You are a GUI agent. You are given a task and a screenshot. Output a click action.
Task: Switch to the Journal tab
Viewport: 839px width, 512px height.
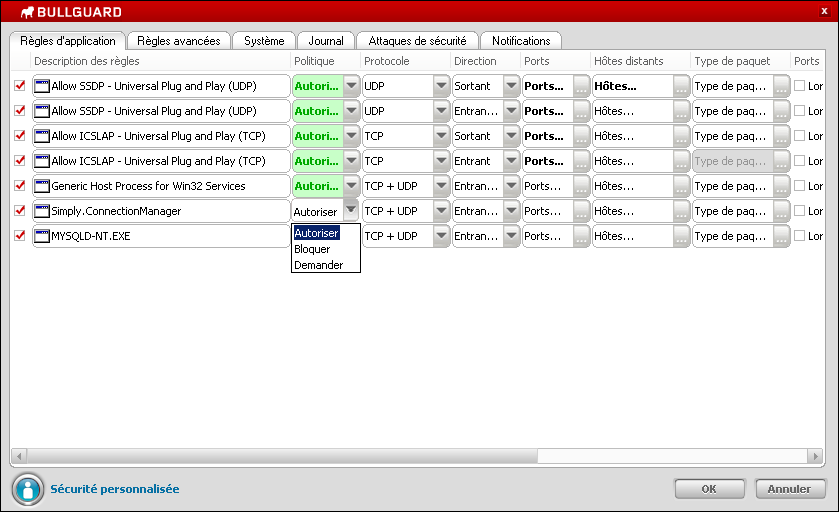coord(326,41)
